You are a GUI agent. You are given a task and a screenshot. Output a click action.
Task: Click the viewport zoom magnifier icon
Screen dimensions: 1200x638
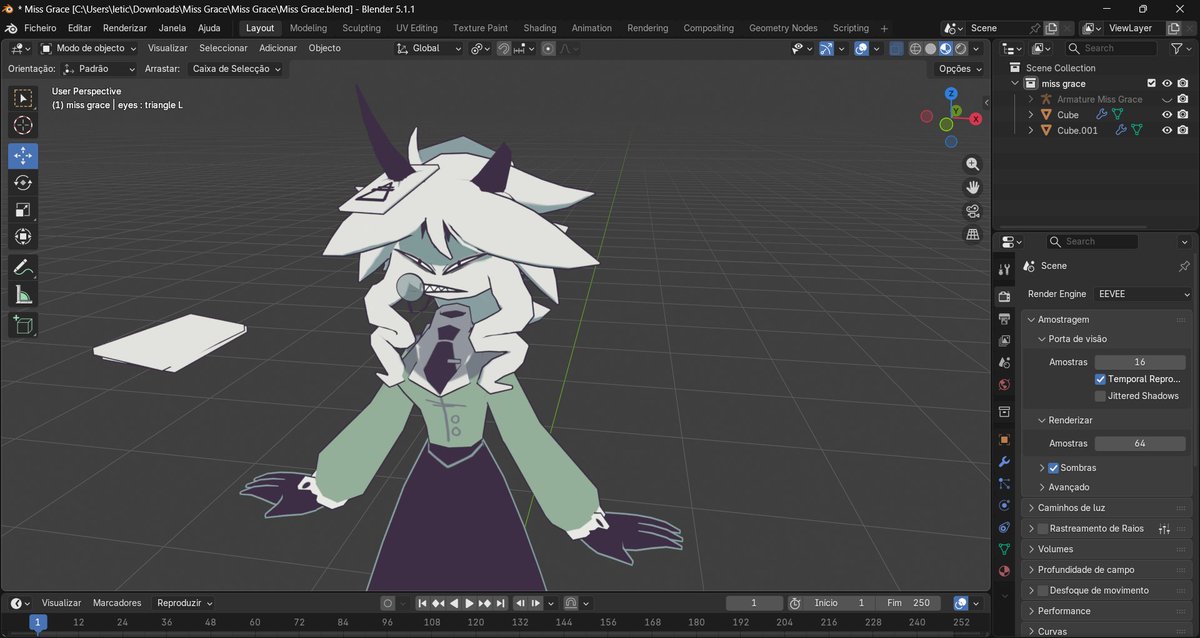972,164
